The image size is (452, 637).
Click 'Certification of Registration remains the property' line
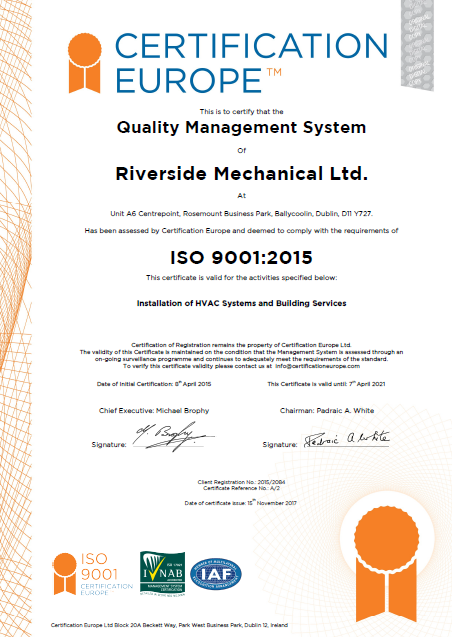coord(242,345)
